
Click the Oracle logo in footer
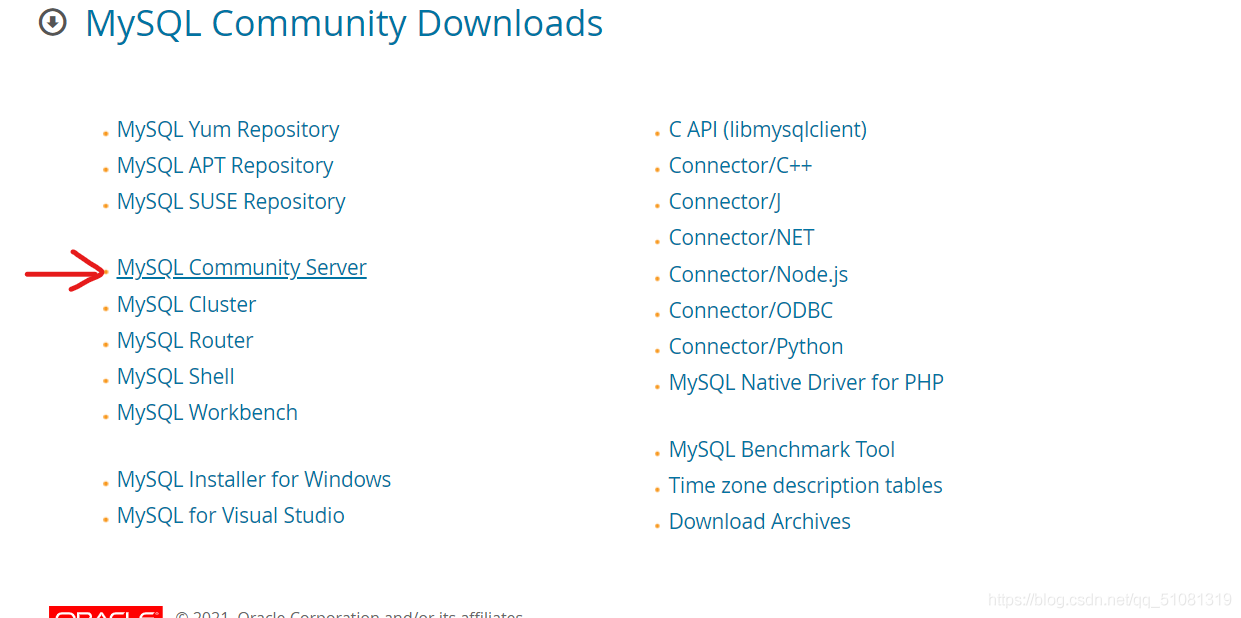click(x=105, y=612)
